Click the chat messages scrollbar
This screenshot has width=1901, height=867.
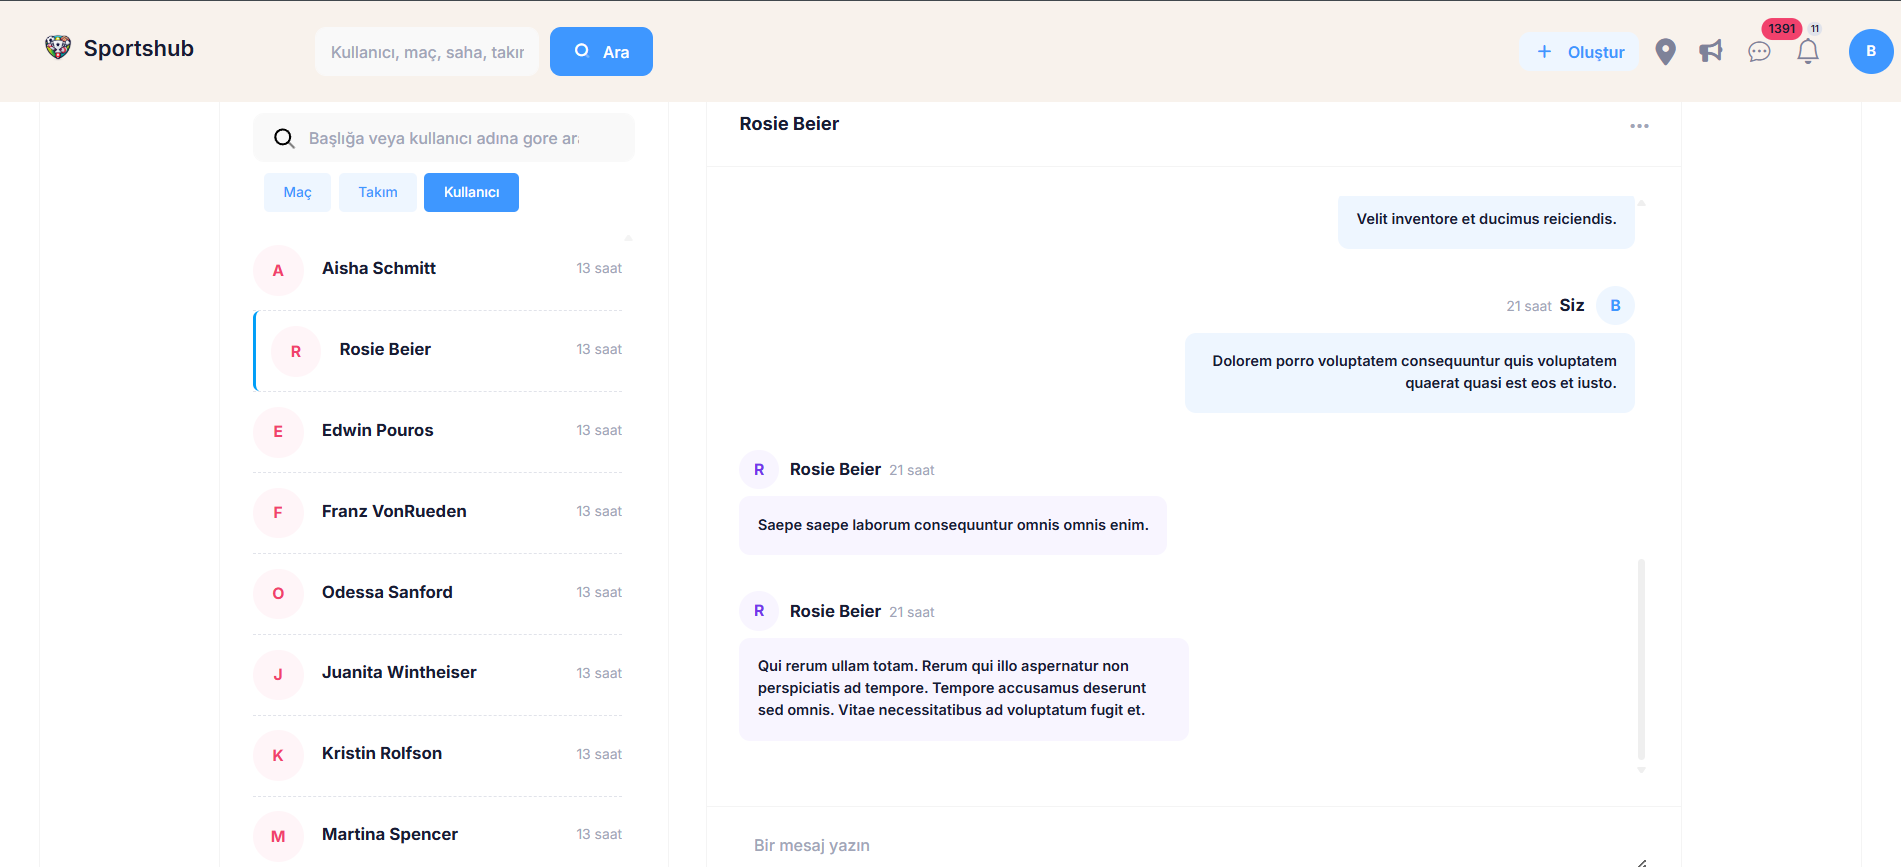[x=1641, y=660]
